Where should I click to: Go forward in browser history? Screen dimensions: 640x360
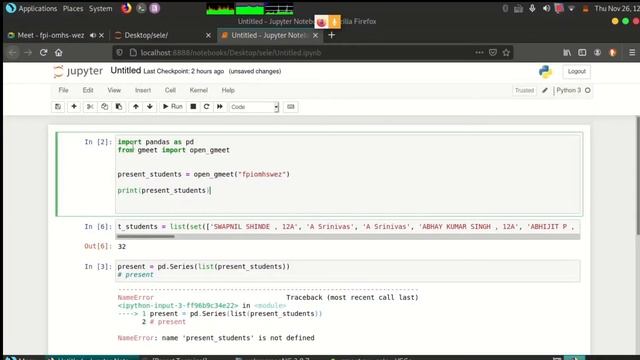coord(28,53)
